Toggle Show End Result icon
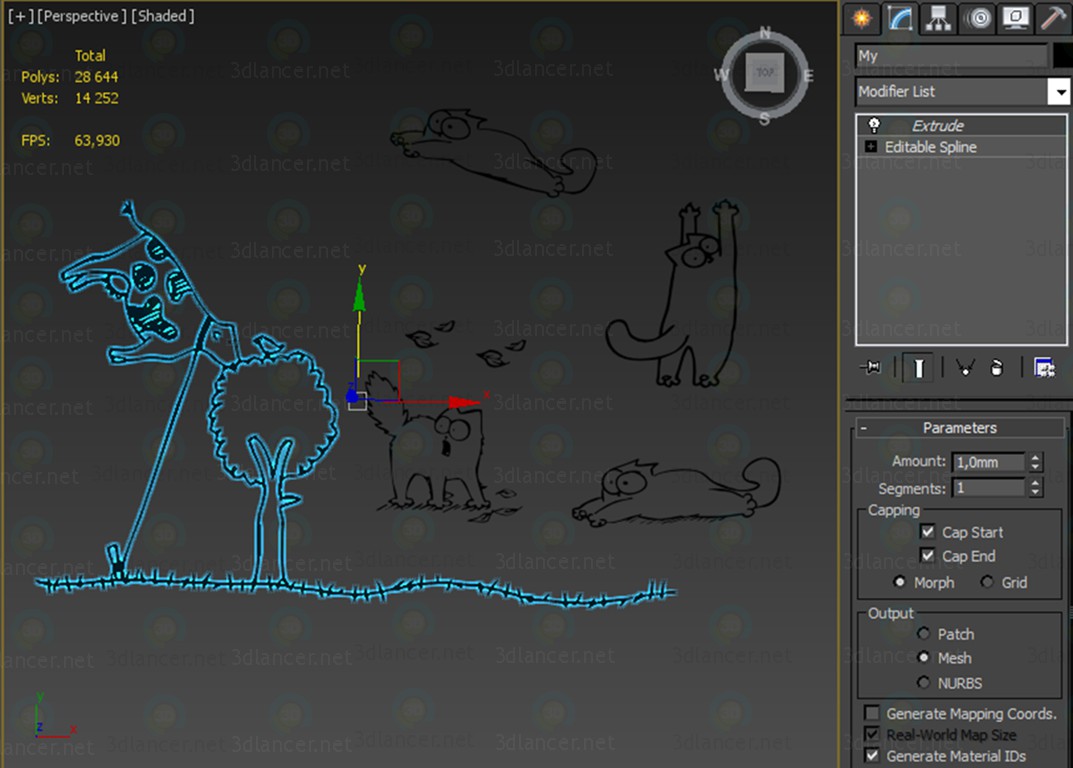 pos(918,368)
